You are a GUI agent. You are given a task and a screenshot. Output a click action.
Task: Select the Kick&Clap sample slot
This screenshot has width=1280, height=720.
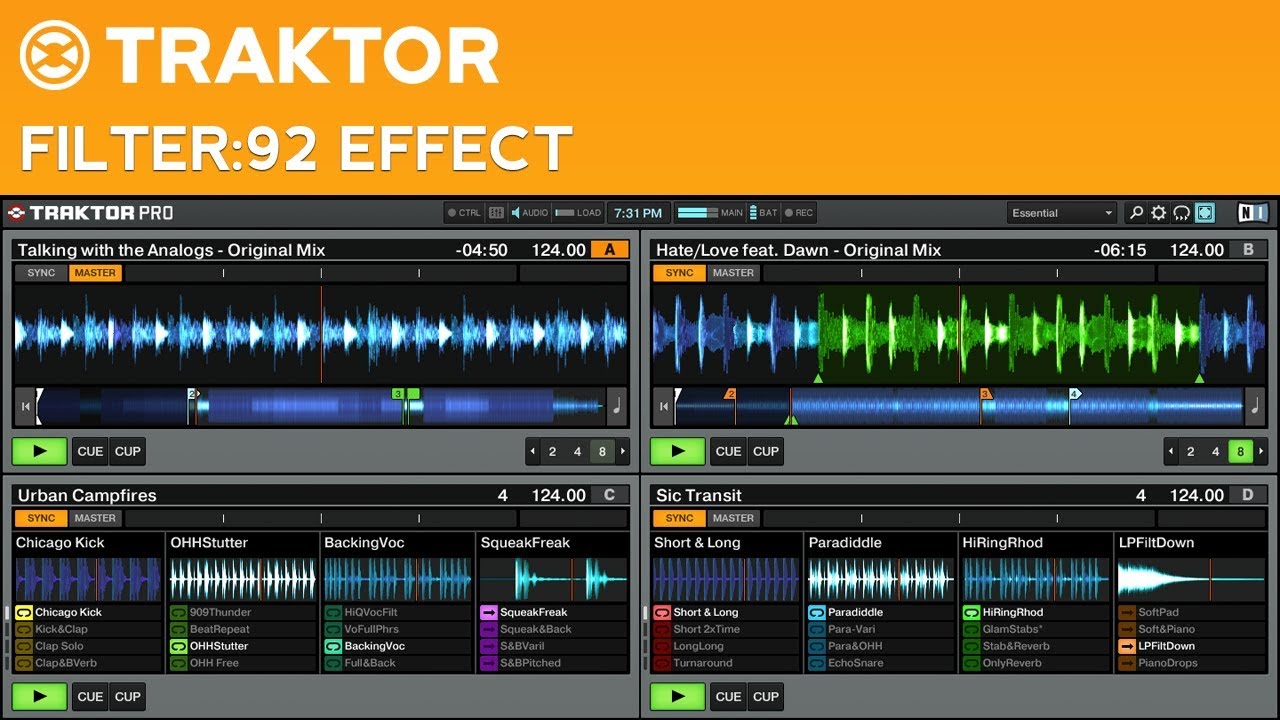(88, 629)
